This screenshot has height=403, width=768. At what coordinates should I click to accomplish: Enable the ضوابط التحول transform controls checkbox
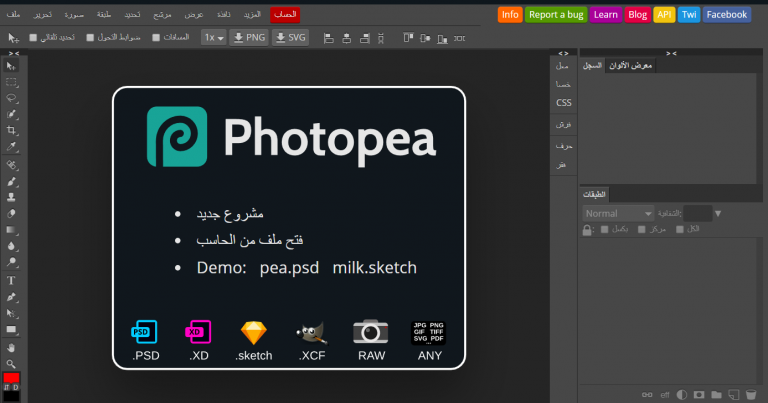point(88,38)
